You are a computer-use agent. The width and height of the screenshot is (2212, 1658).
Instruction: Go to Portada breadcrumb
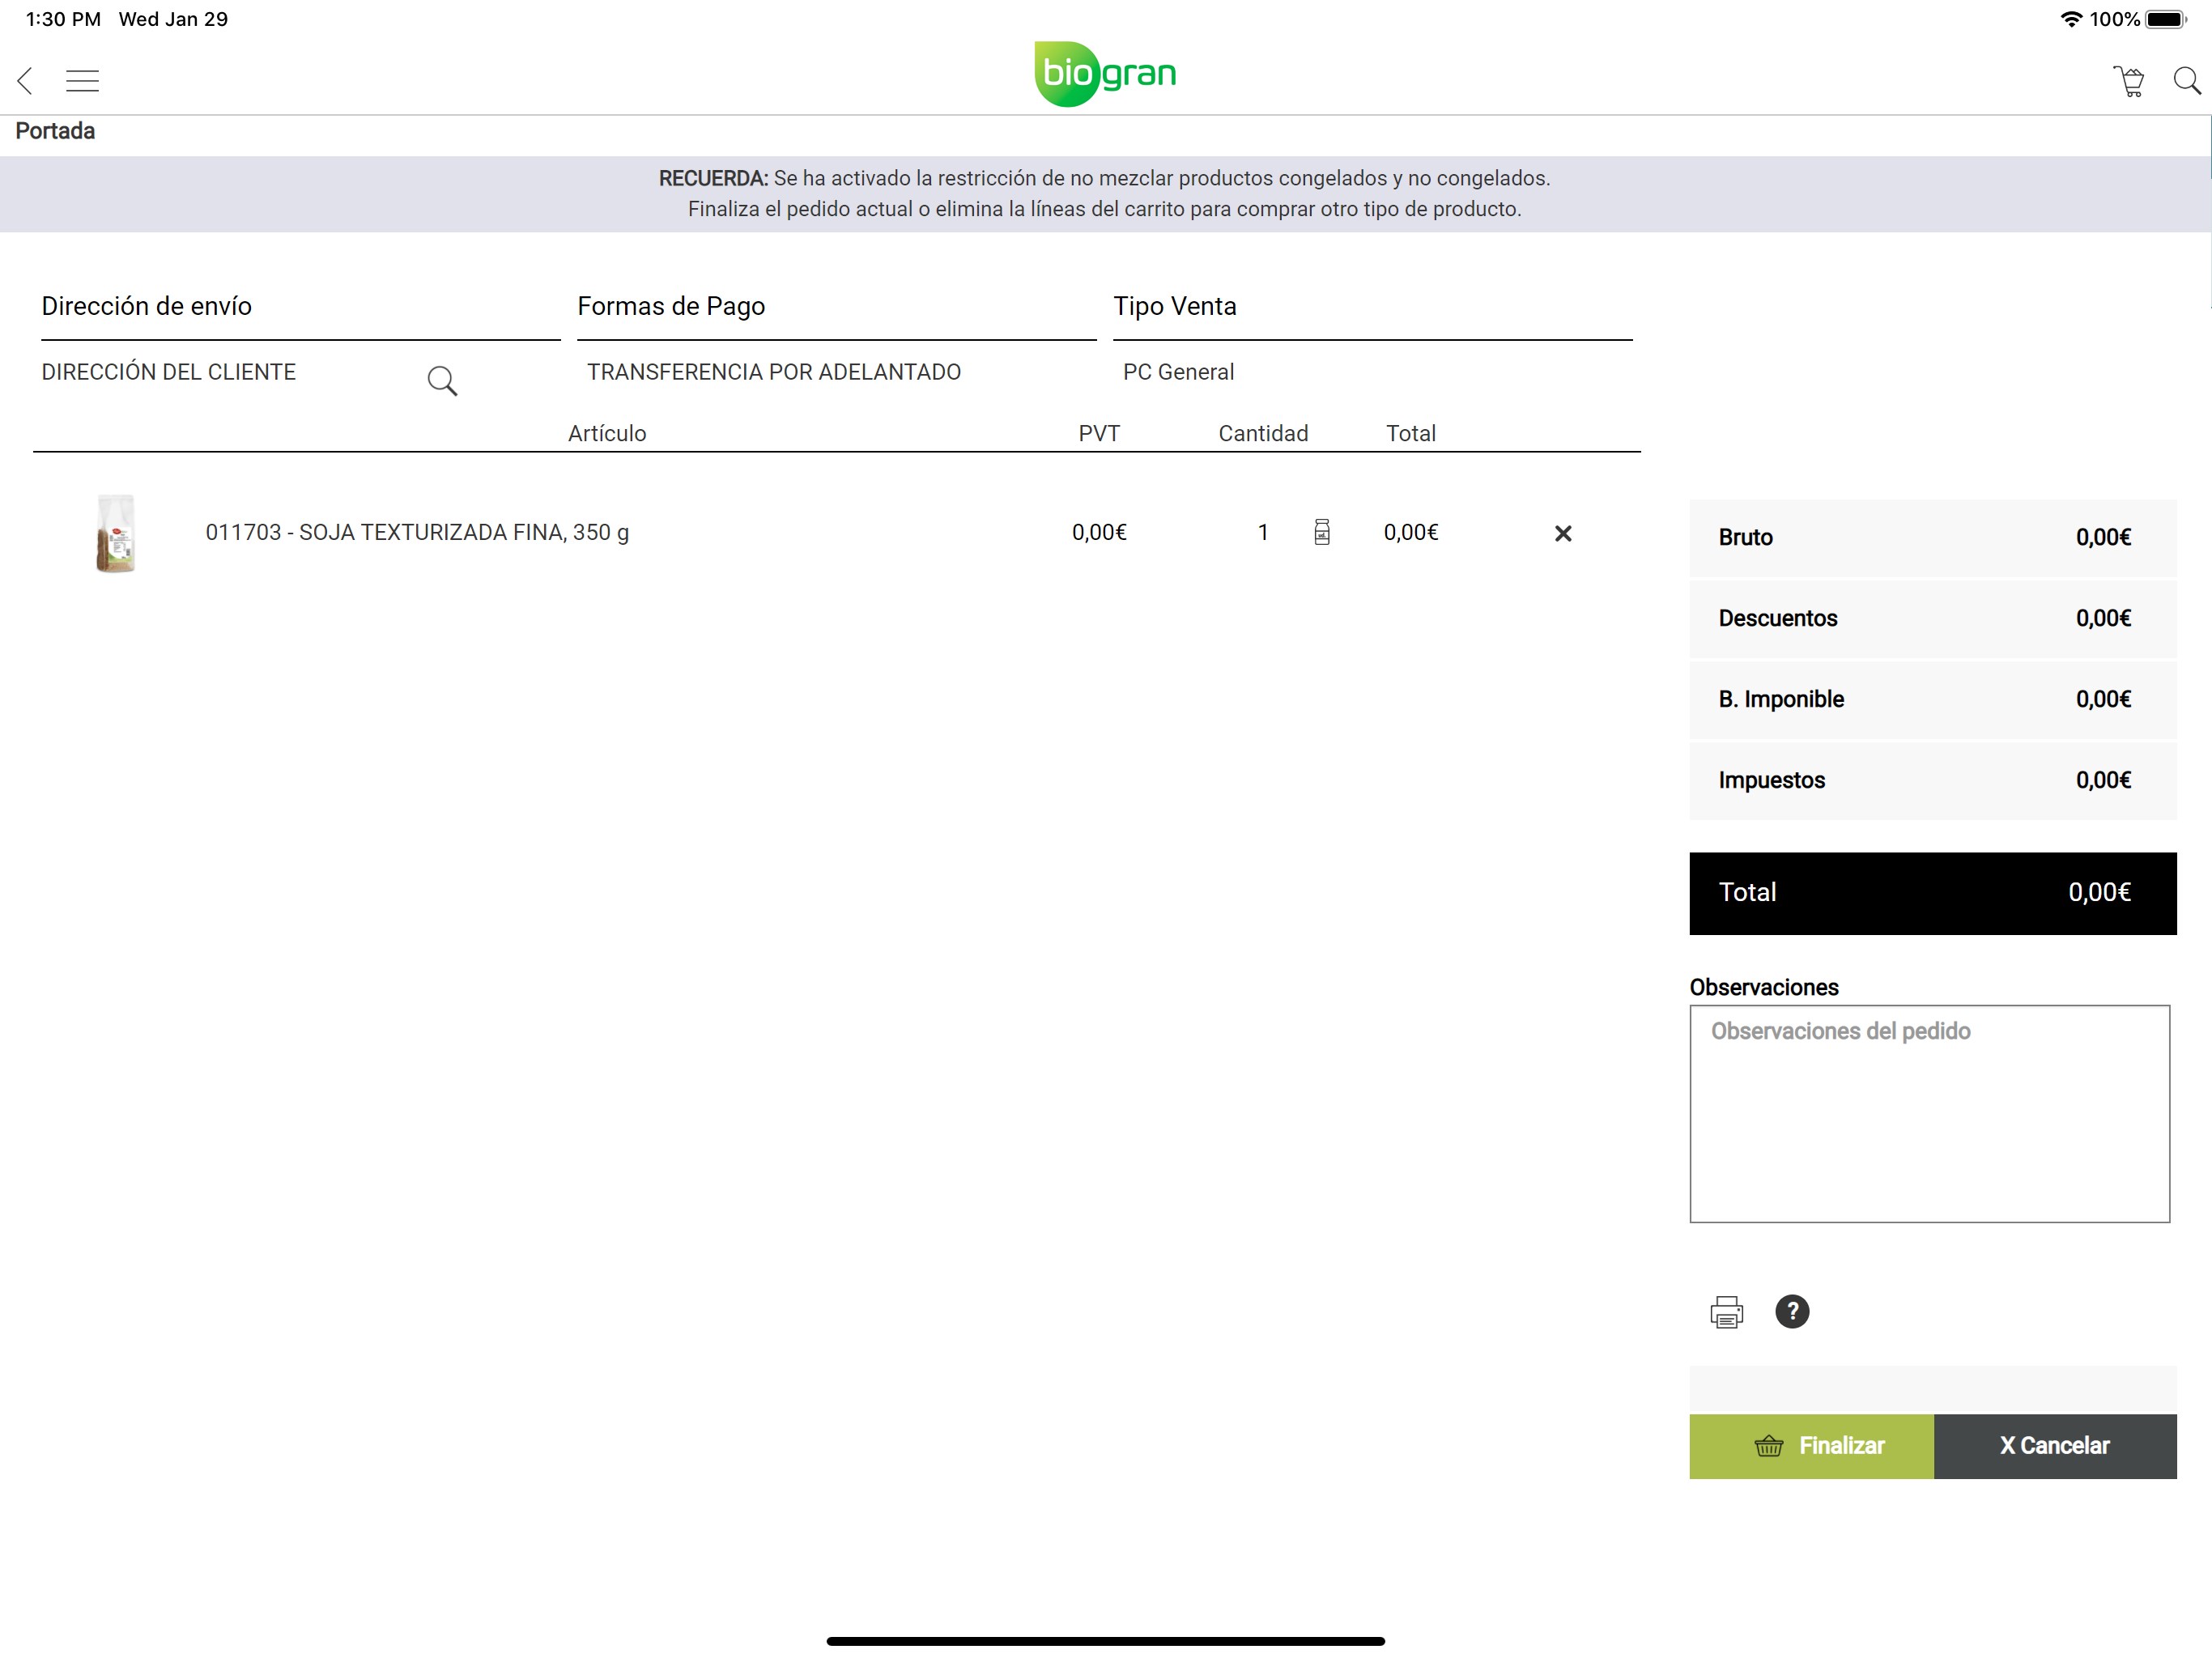click(55, 131)
